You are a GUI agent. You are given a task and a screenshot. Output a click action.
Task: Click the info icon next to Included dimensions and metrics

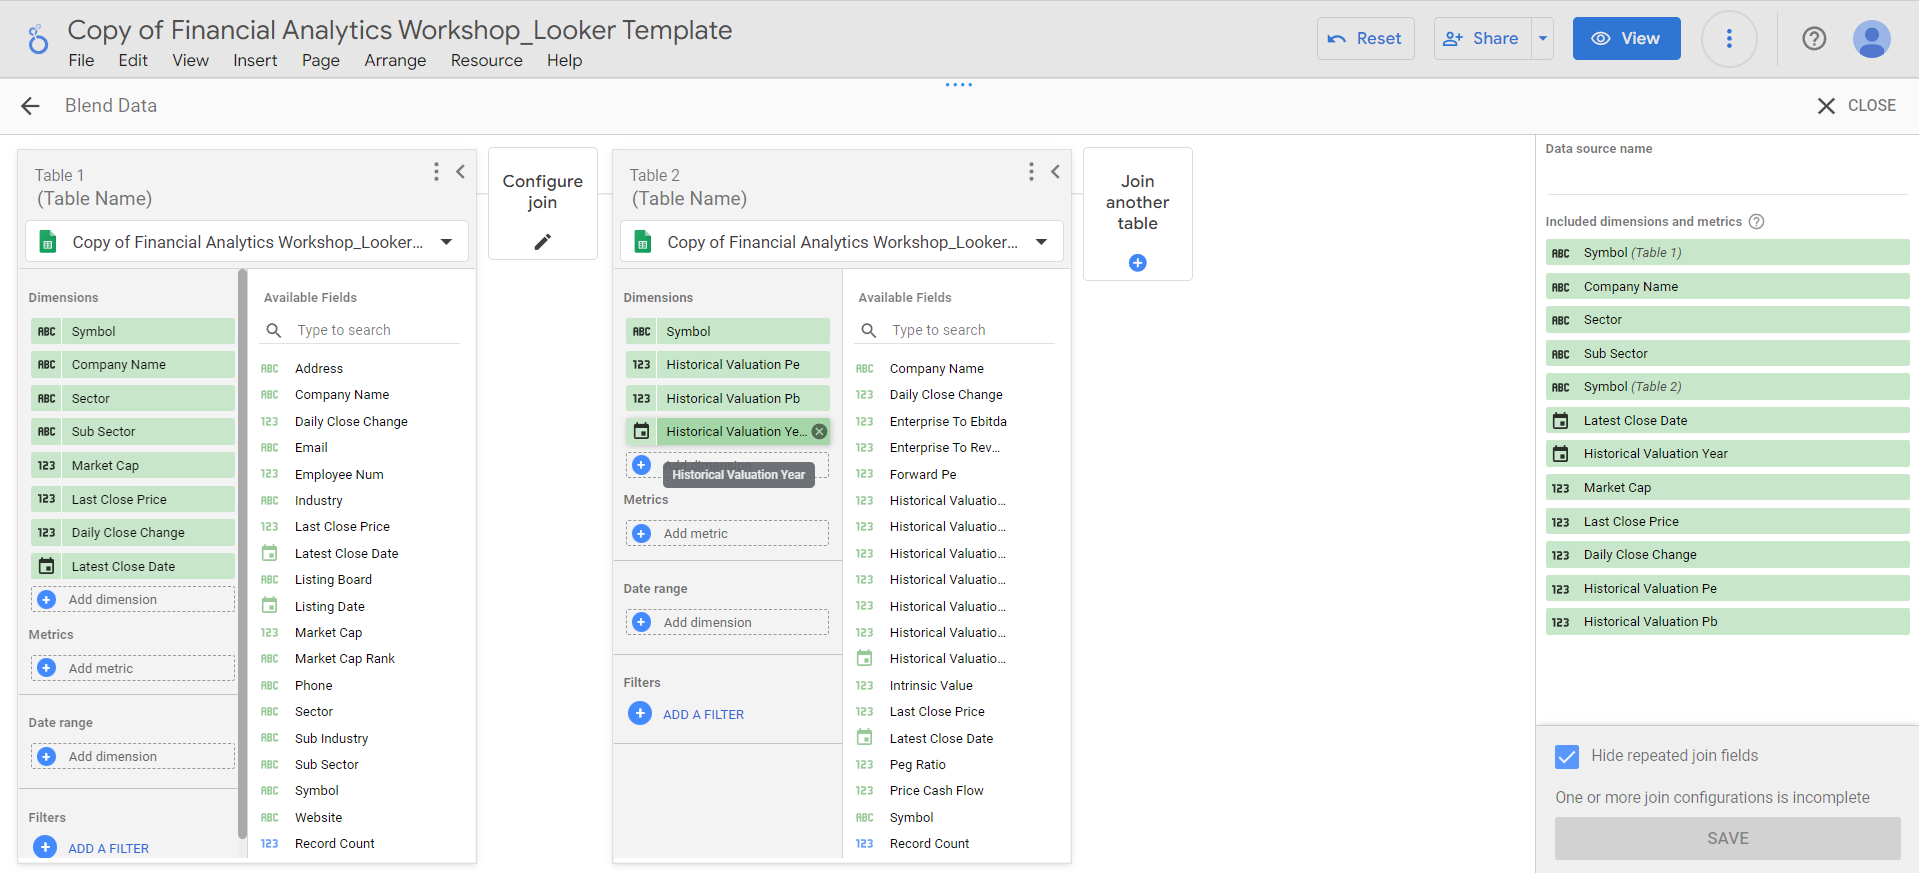pyautogui.click(x=1756, y=222)
